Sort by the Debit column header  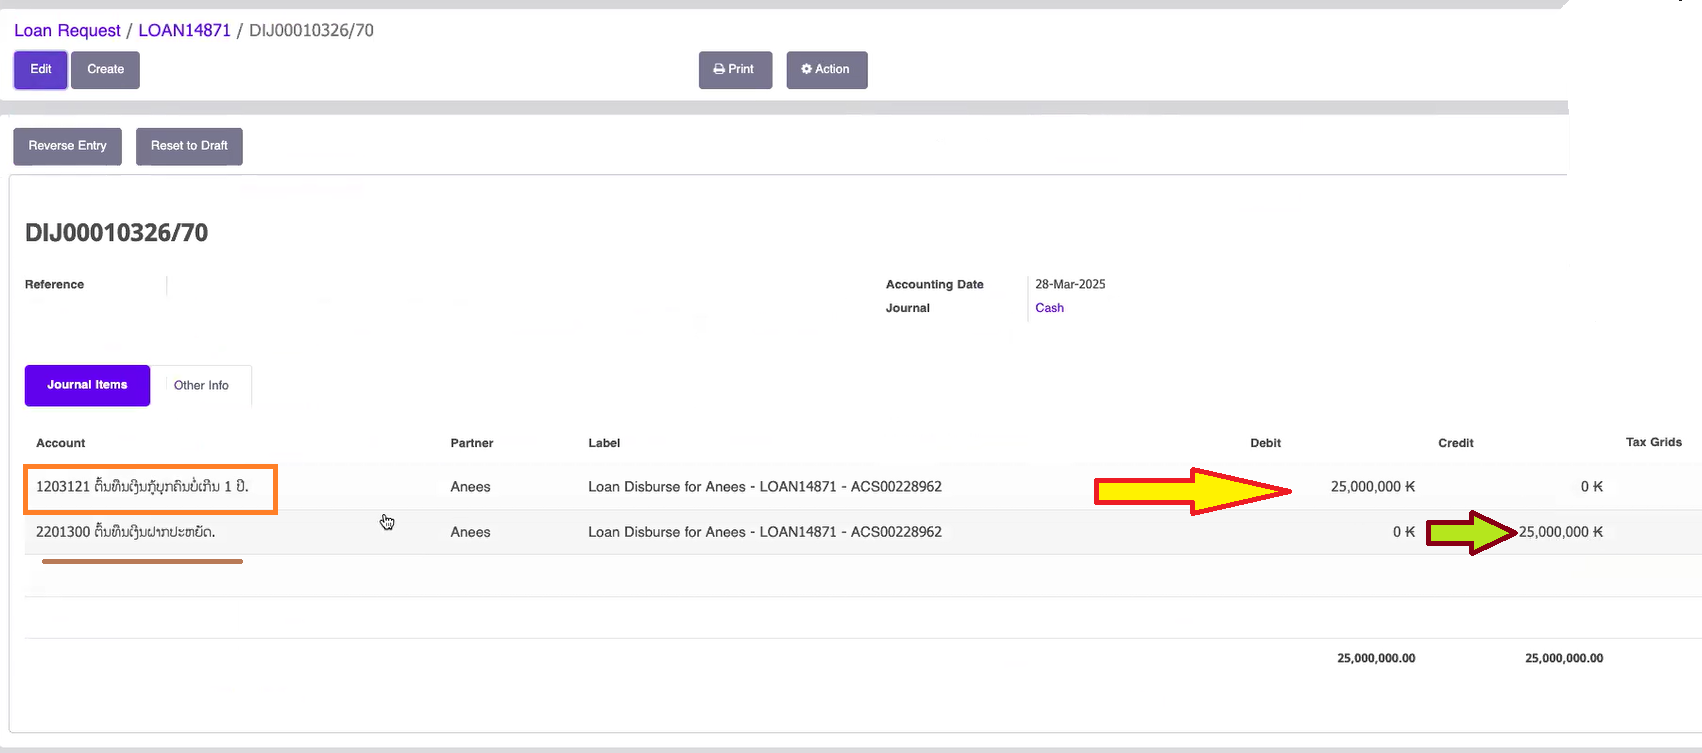click(x=1265, y=443)
